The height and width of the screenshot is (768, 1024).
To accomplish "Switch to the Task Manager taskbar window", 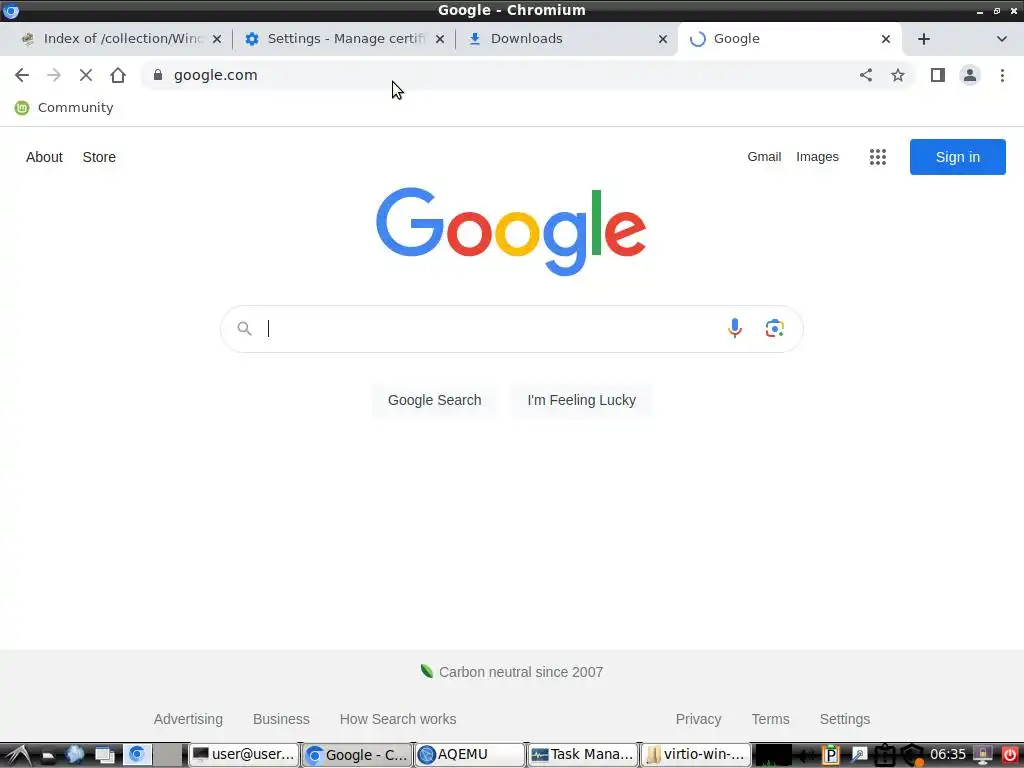I will coord(583,755).
